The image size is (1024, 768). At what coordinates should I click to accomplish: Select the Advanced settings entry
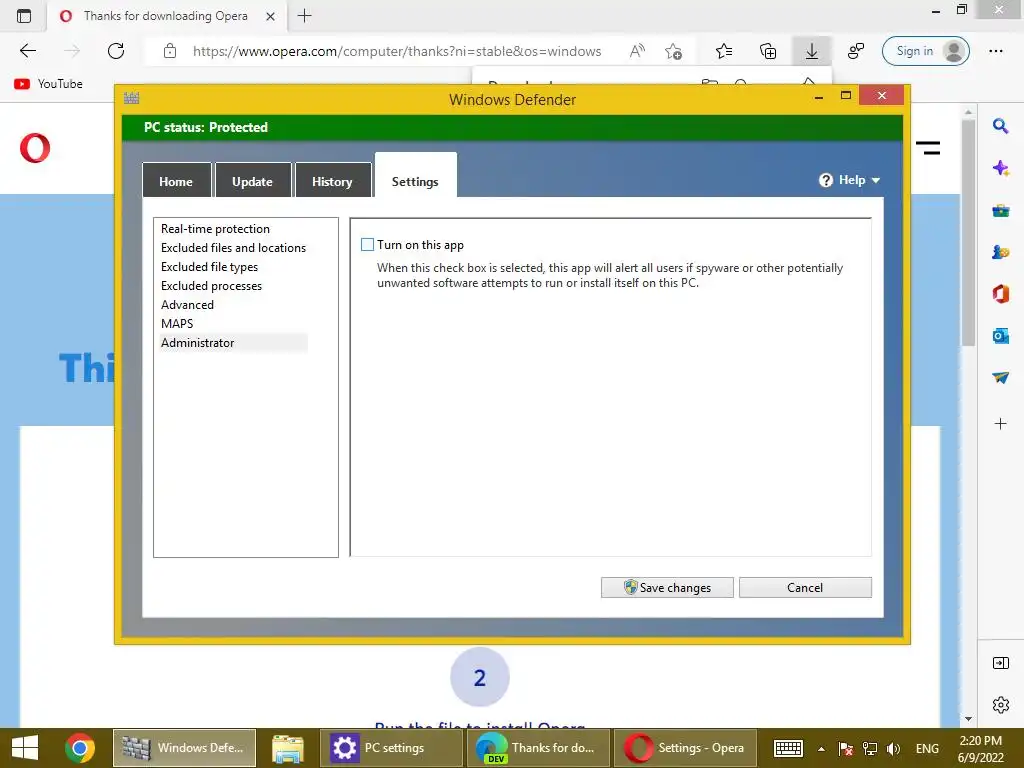(187, 304)
